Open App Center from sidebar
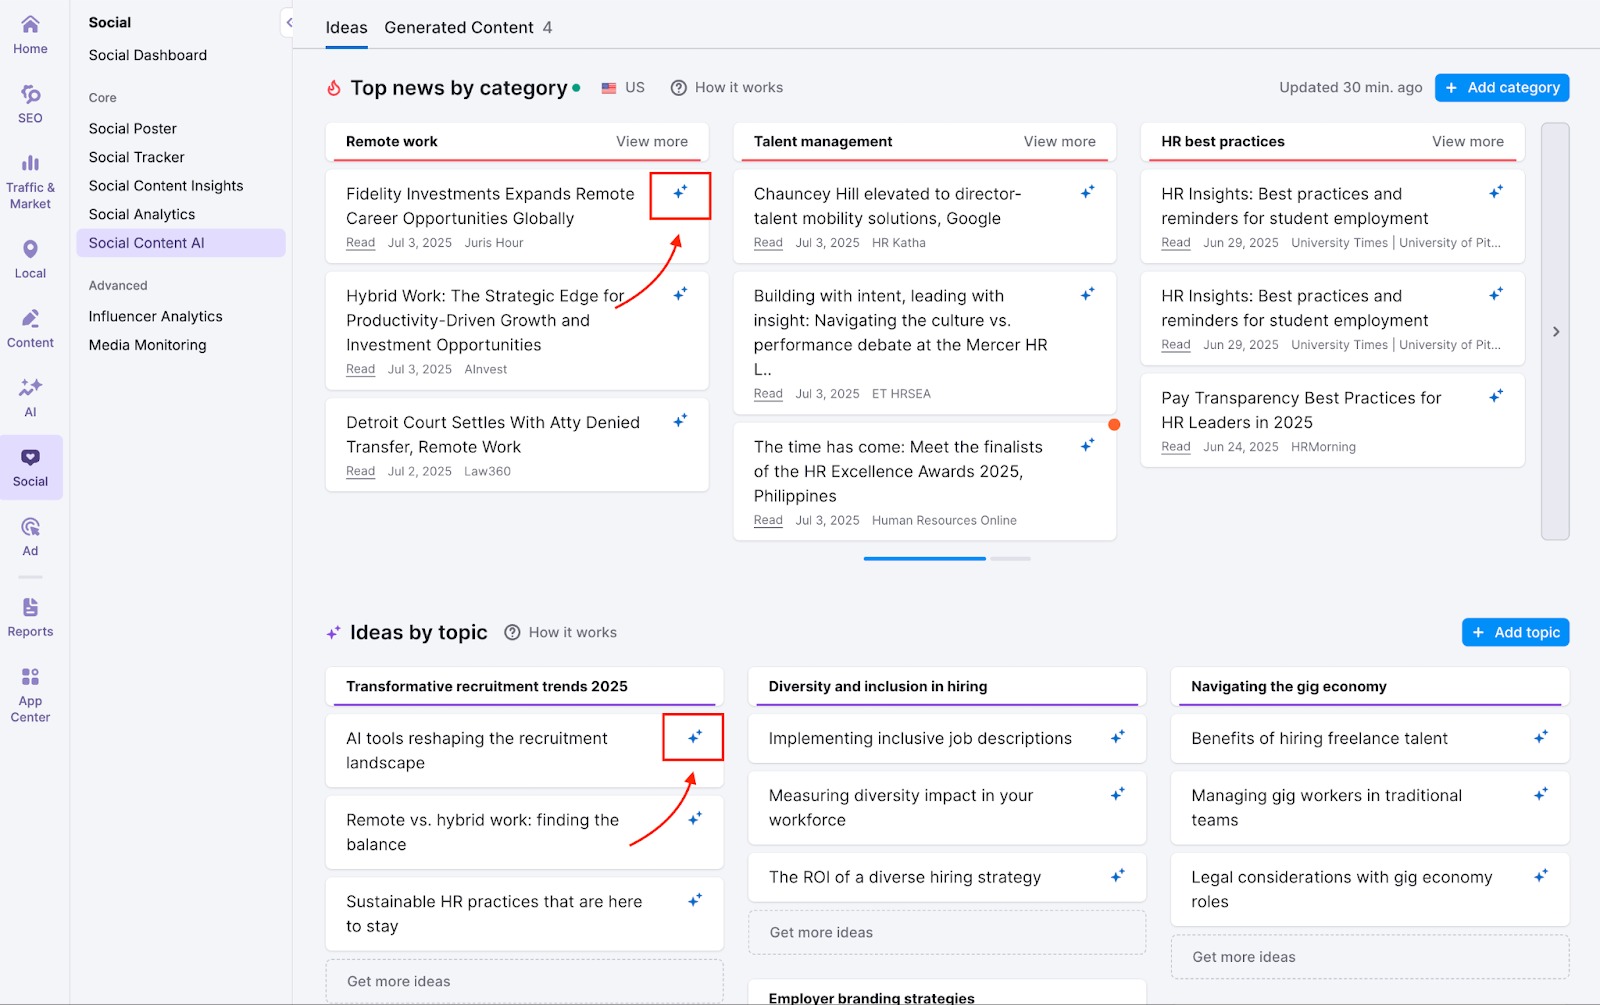The height and width of the screenshot is (1005, 1600). pos(30,693)
